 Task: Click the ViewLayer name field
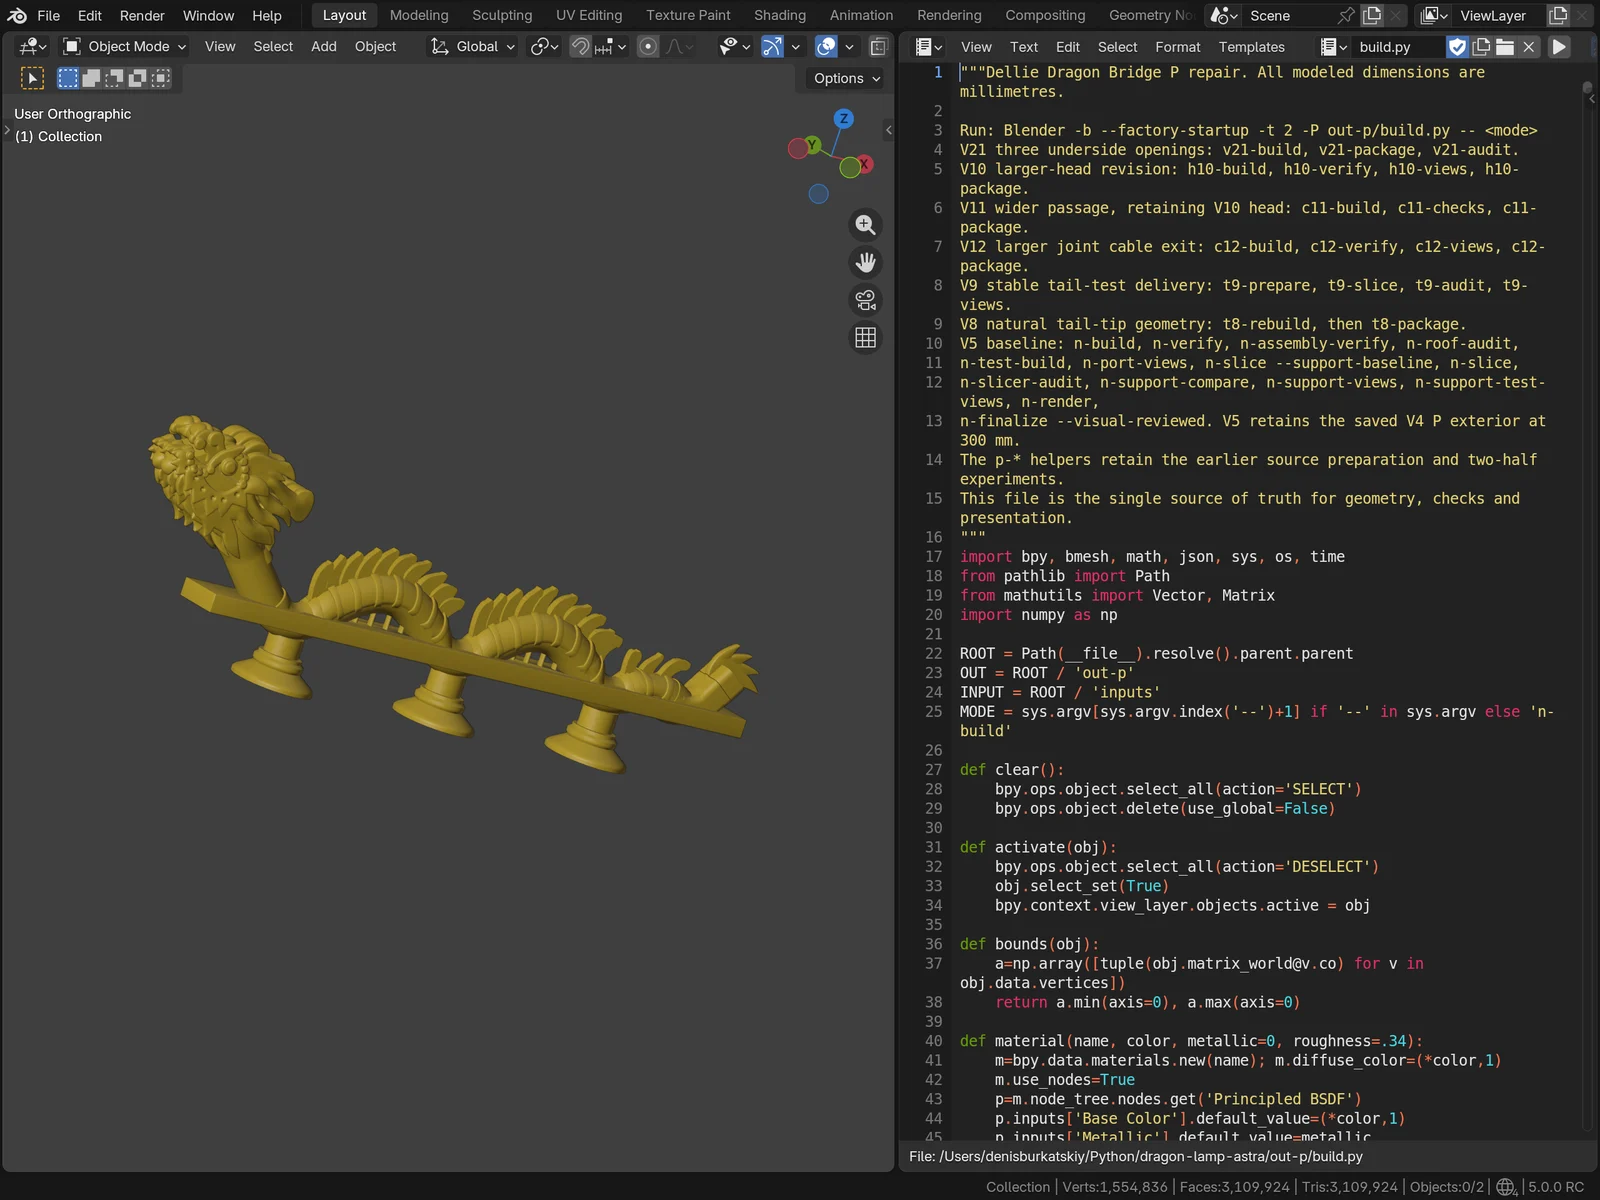pyautogui.click(x=1497, y=15)
